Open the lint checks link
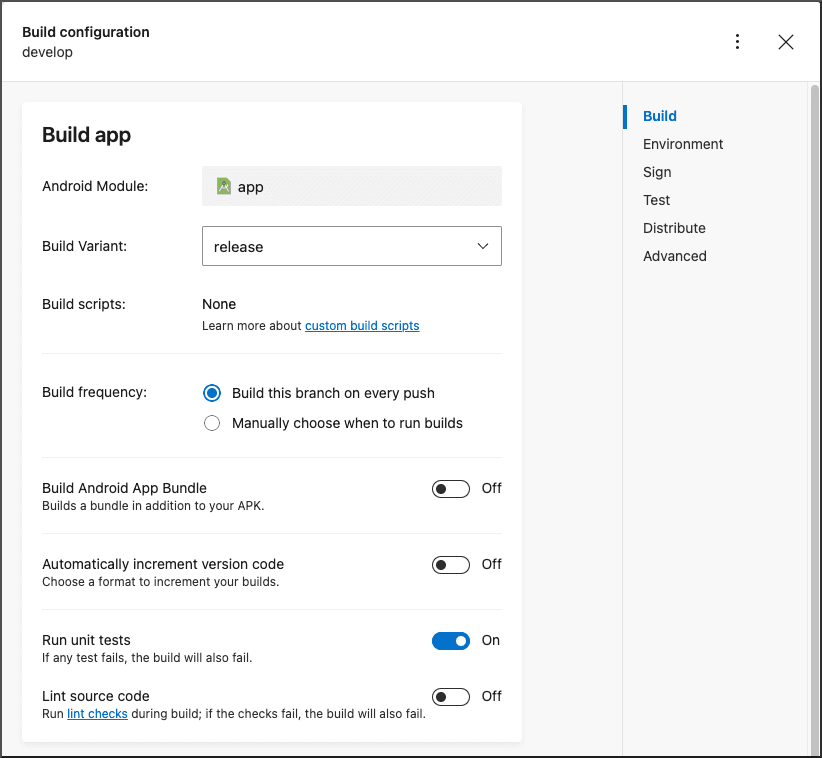Viewport: 822px width, 758px height. tap(98, 713)
